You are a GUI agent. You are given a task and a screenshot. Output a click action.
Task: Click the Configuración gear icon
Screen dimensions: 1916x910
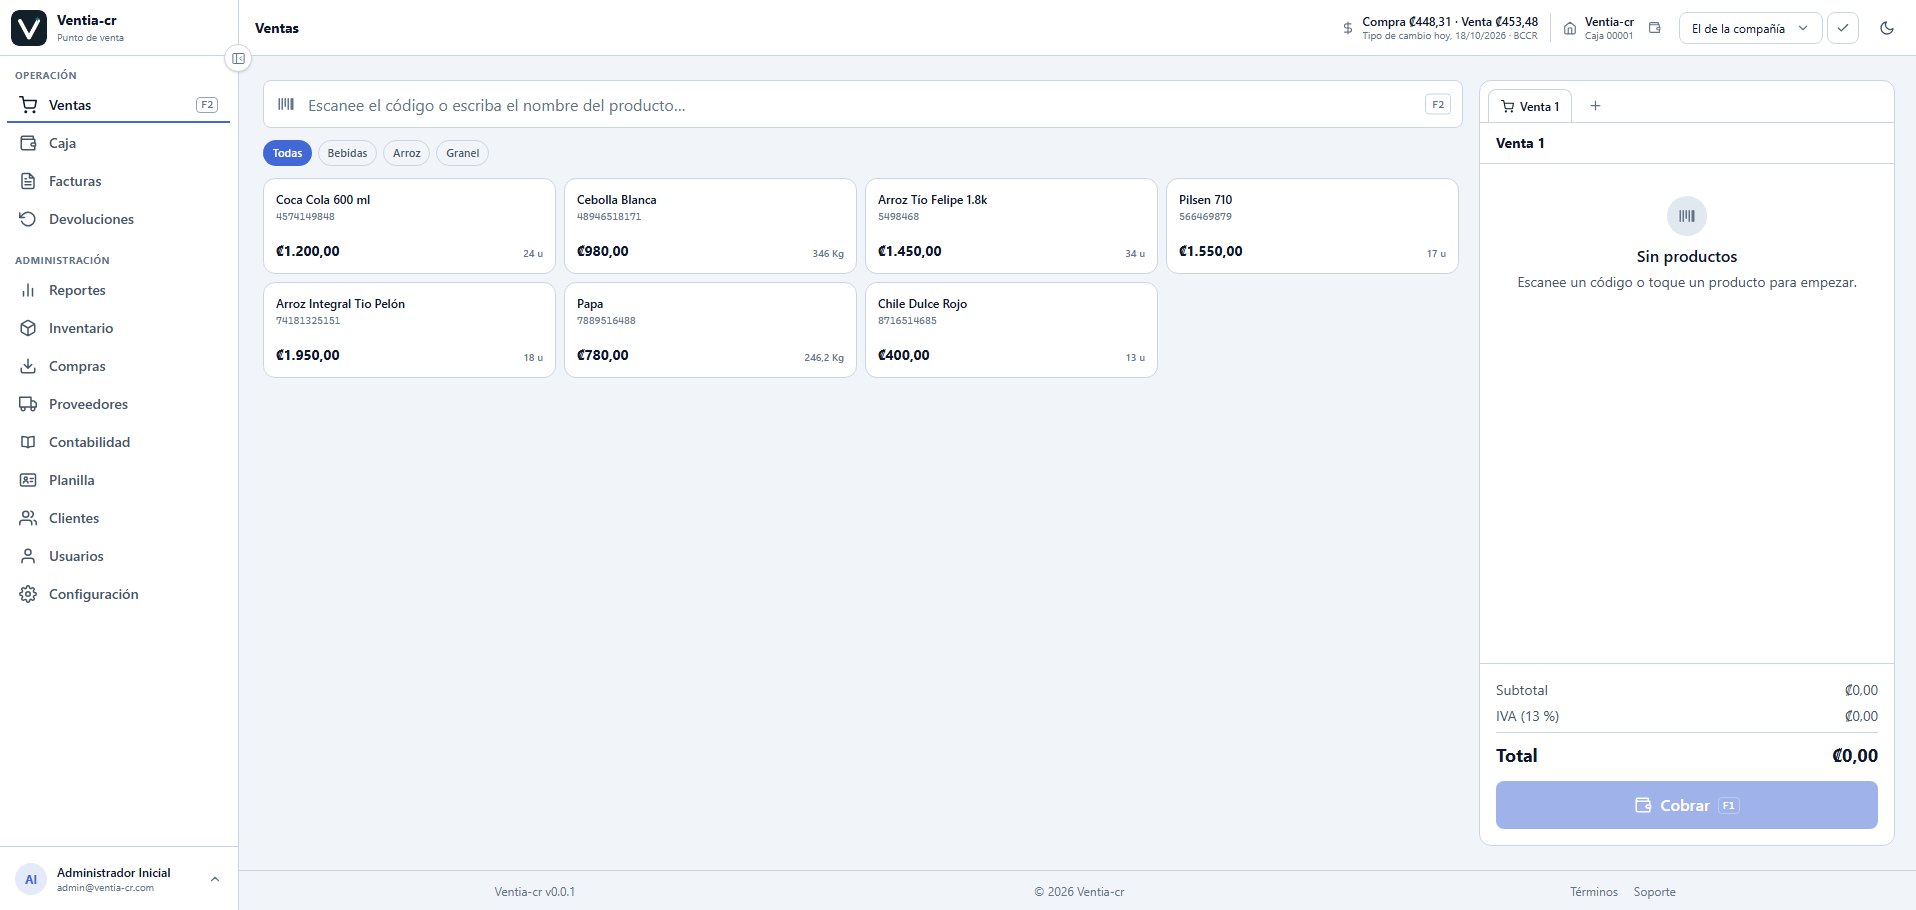click(x=28, y=594)
